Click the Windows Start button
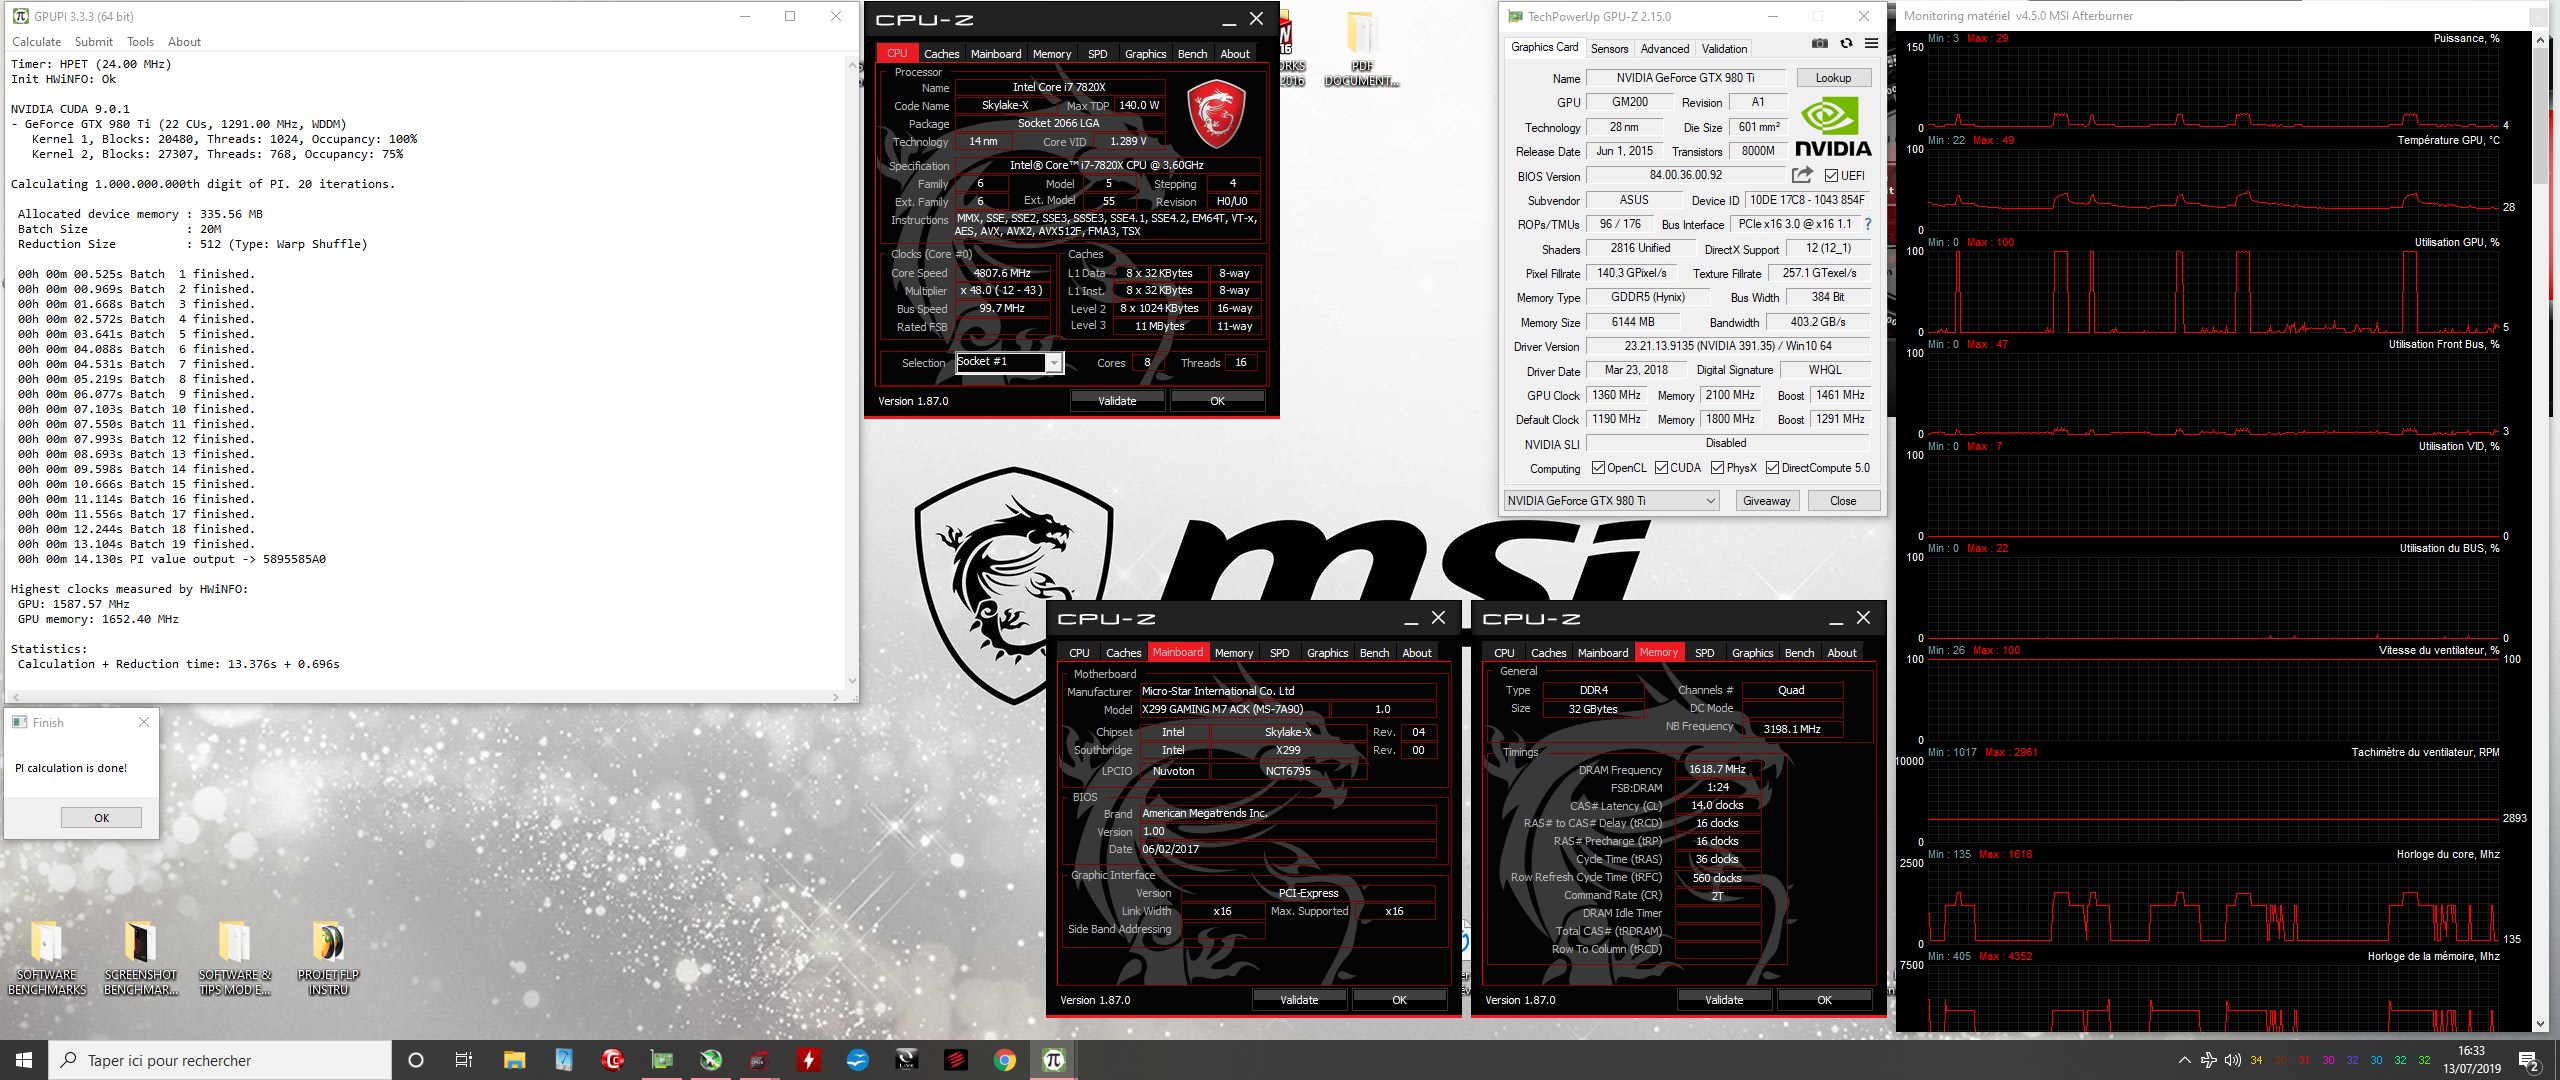The width and height of the screenshot is (2560, 1080). coord(24,1060)
